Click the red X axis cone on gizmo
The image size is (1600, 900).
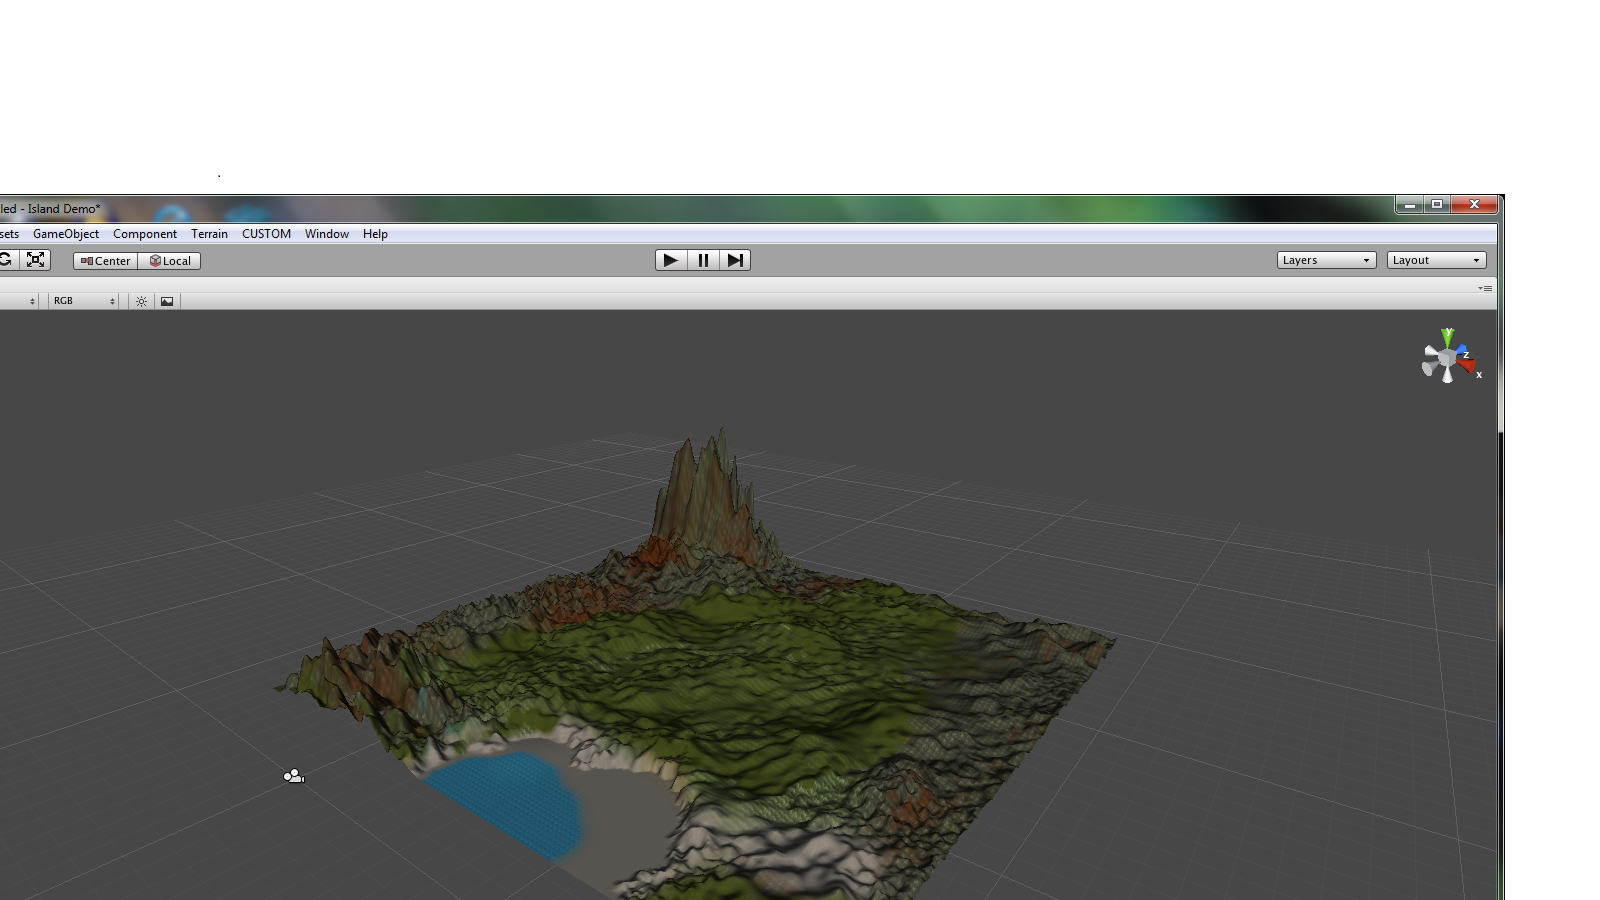tap(1467, 366)
